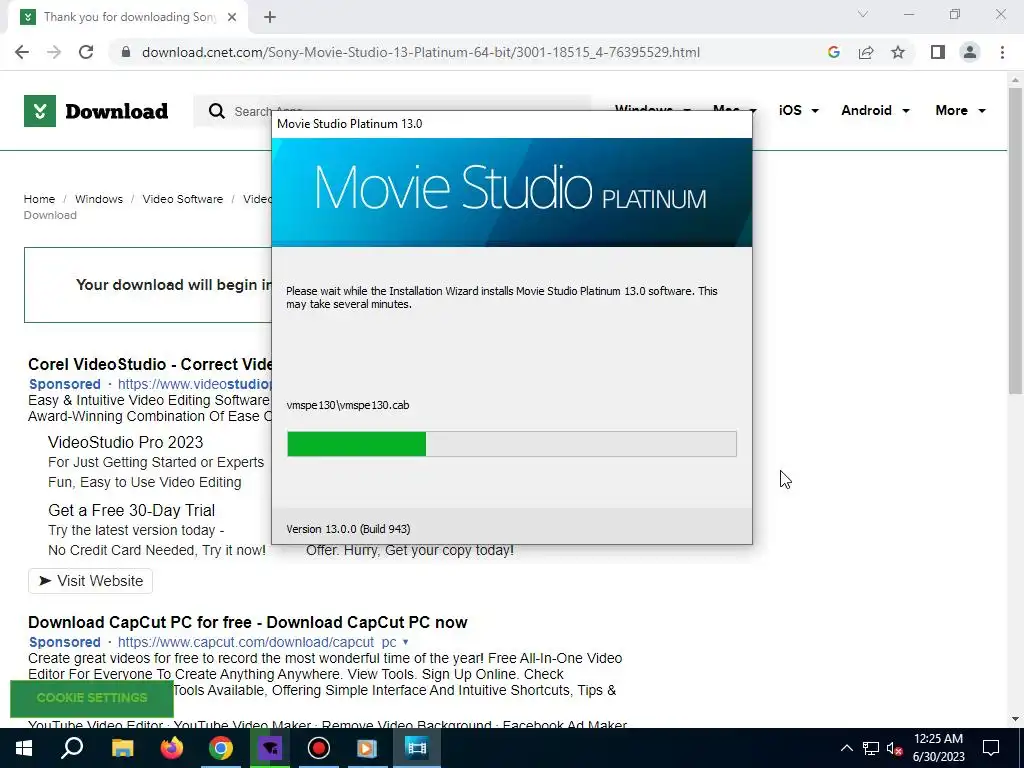
Task: Open the purple taskbar app icon
Action: (270, 748)
